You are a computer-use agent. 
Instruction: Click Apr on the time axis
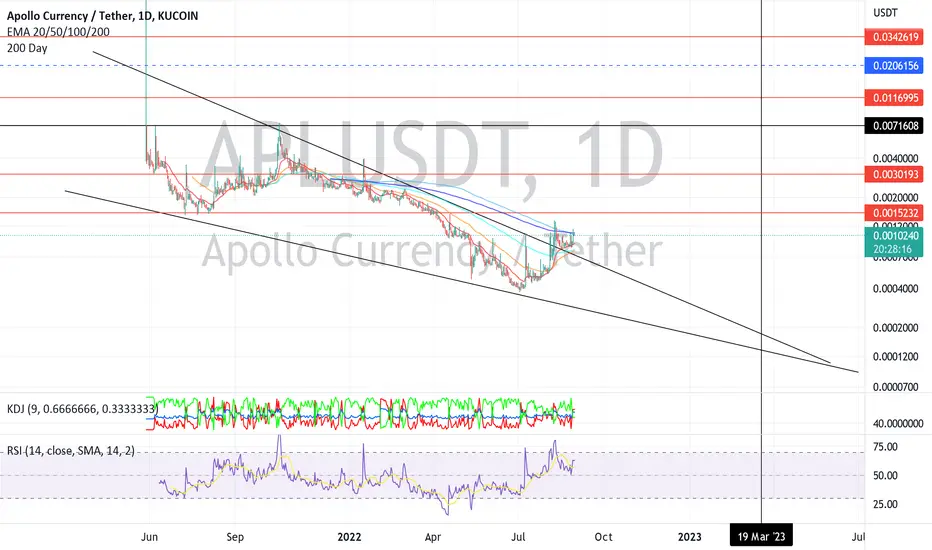(433, 536)
